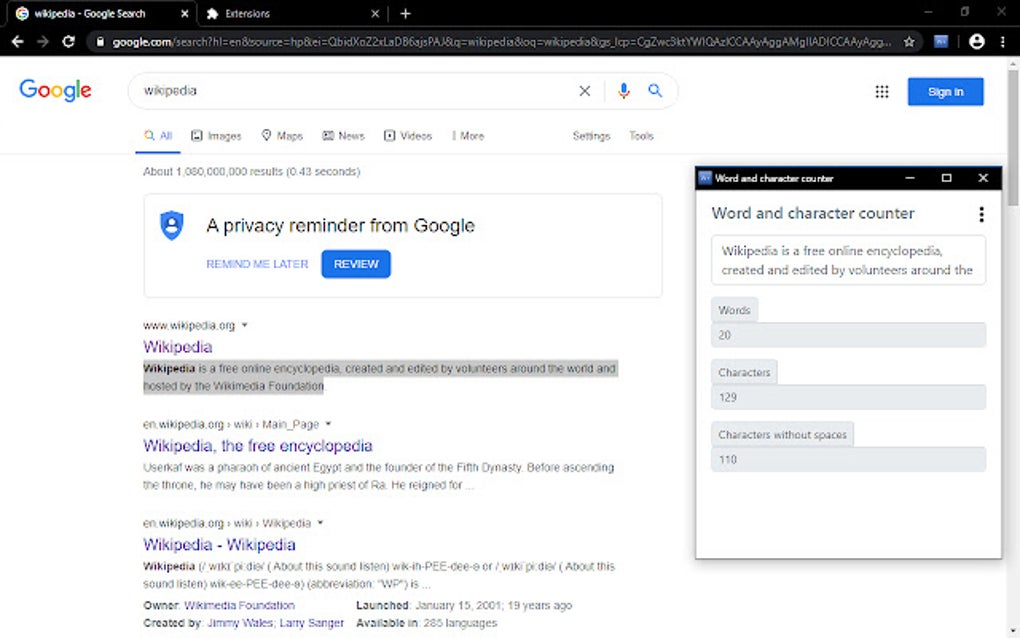1020x638 pixels.
Task: Open the Chrome profile avatar
Action: pos(977,42)
